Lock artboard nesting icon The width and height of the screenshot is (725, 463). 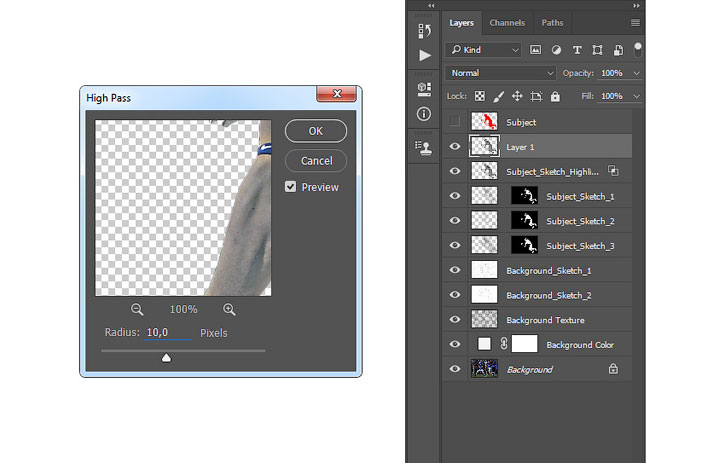[x=536, y=96]
